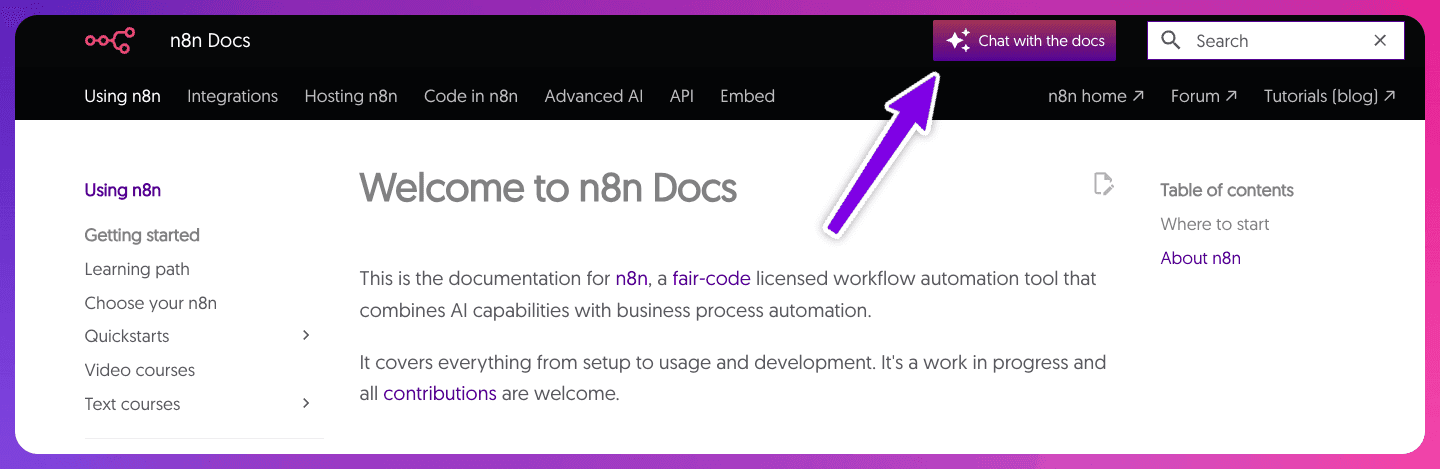Click the search magnifier icon
Image resolution: width=1440 pixels, height=469 pixels.
(x=1171, y=41)
